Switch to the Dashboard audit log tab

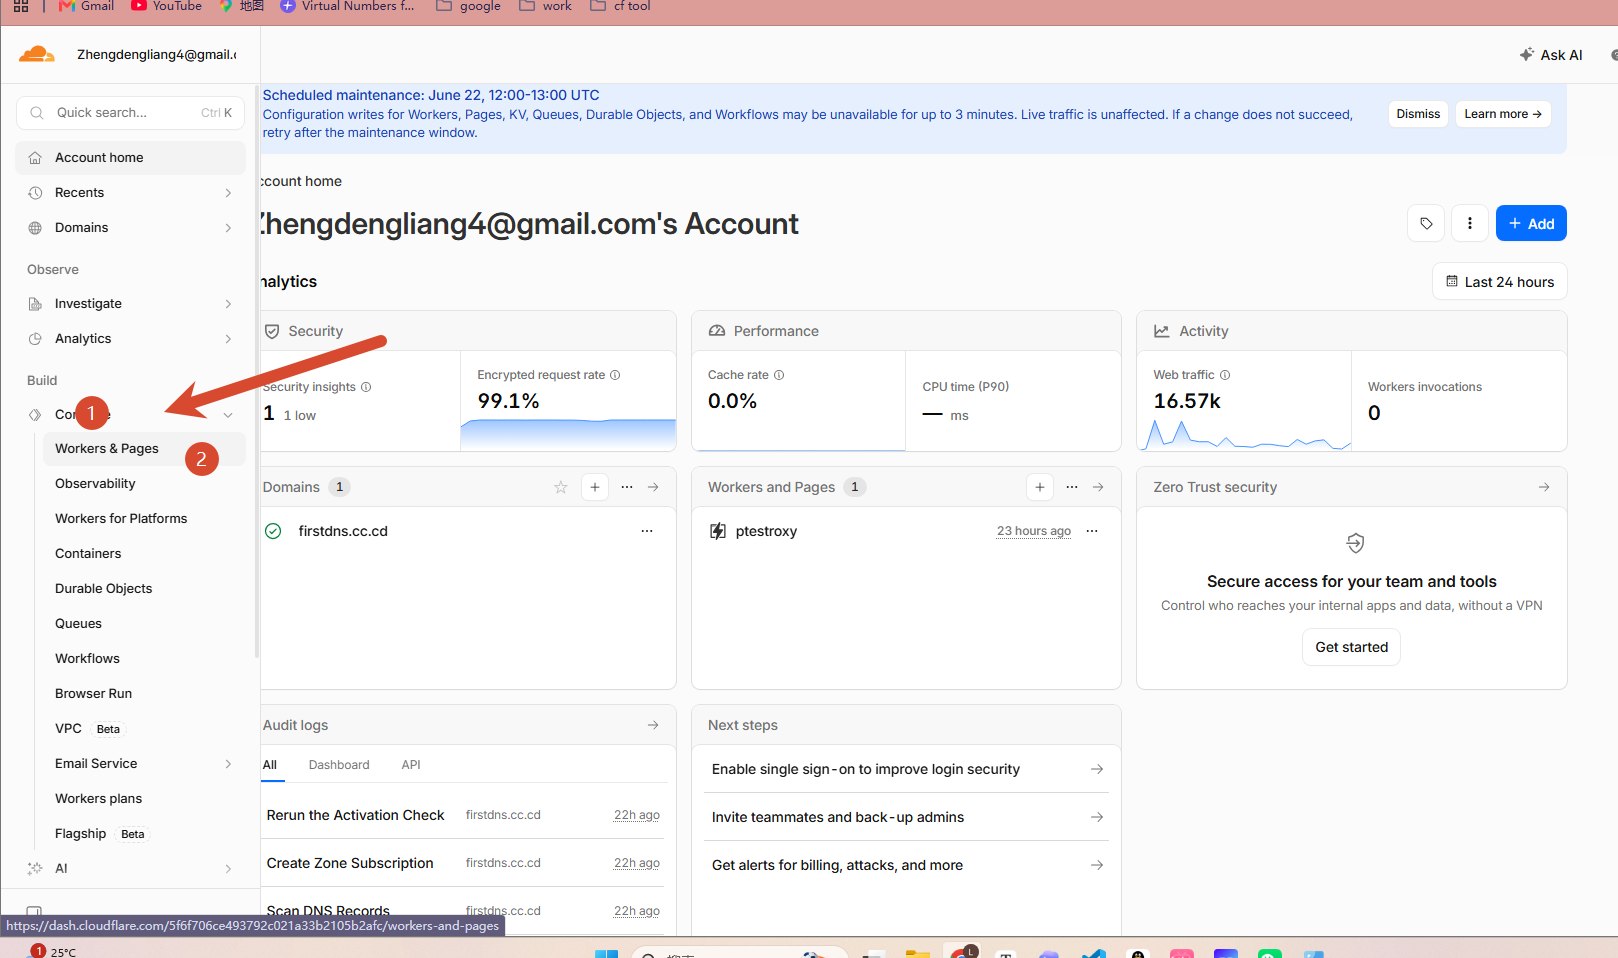pos(339,765)
